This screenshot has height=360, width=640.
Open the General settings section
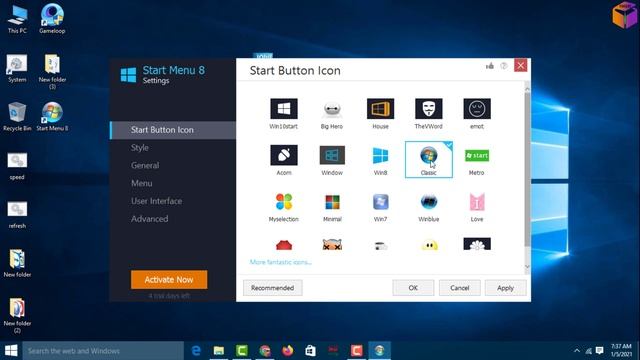tap(145, 165)
